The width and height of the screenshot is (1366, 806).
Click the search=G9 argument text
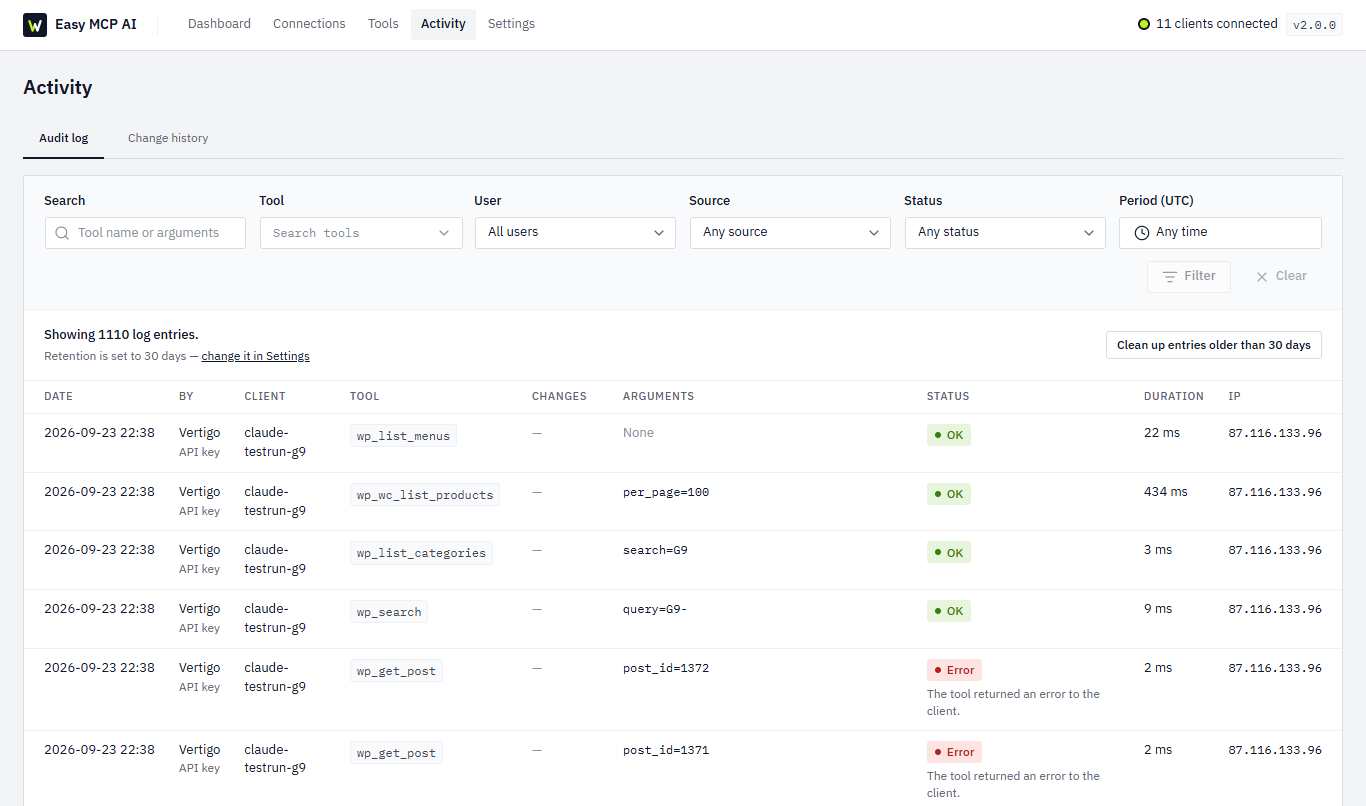(655, 550)
